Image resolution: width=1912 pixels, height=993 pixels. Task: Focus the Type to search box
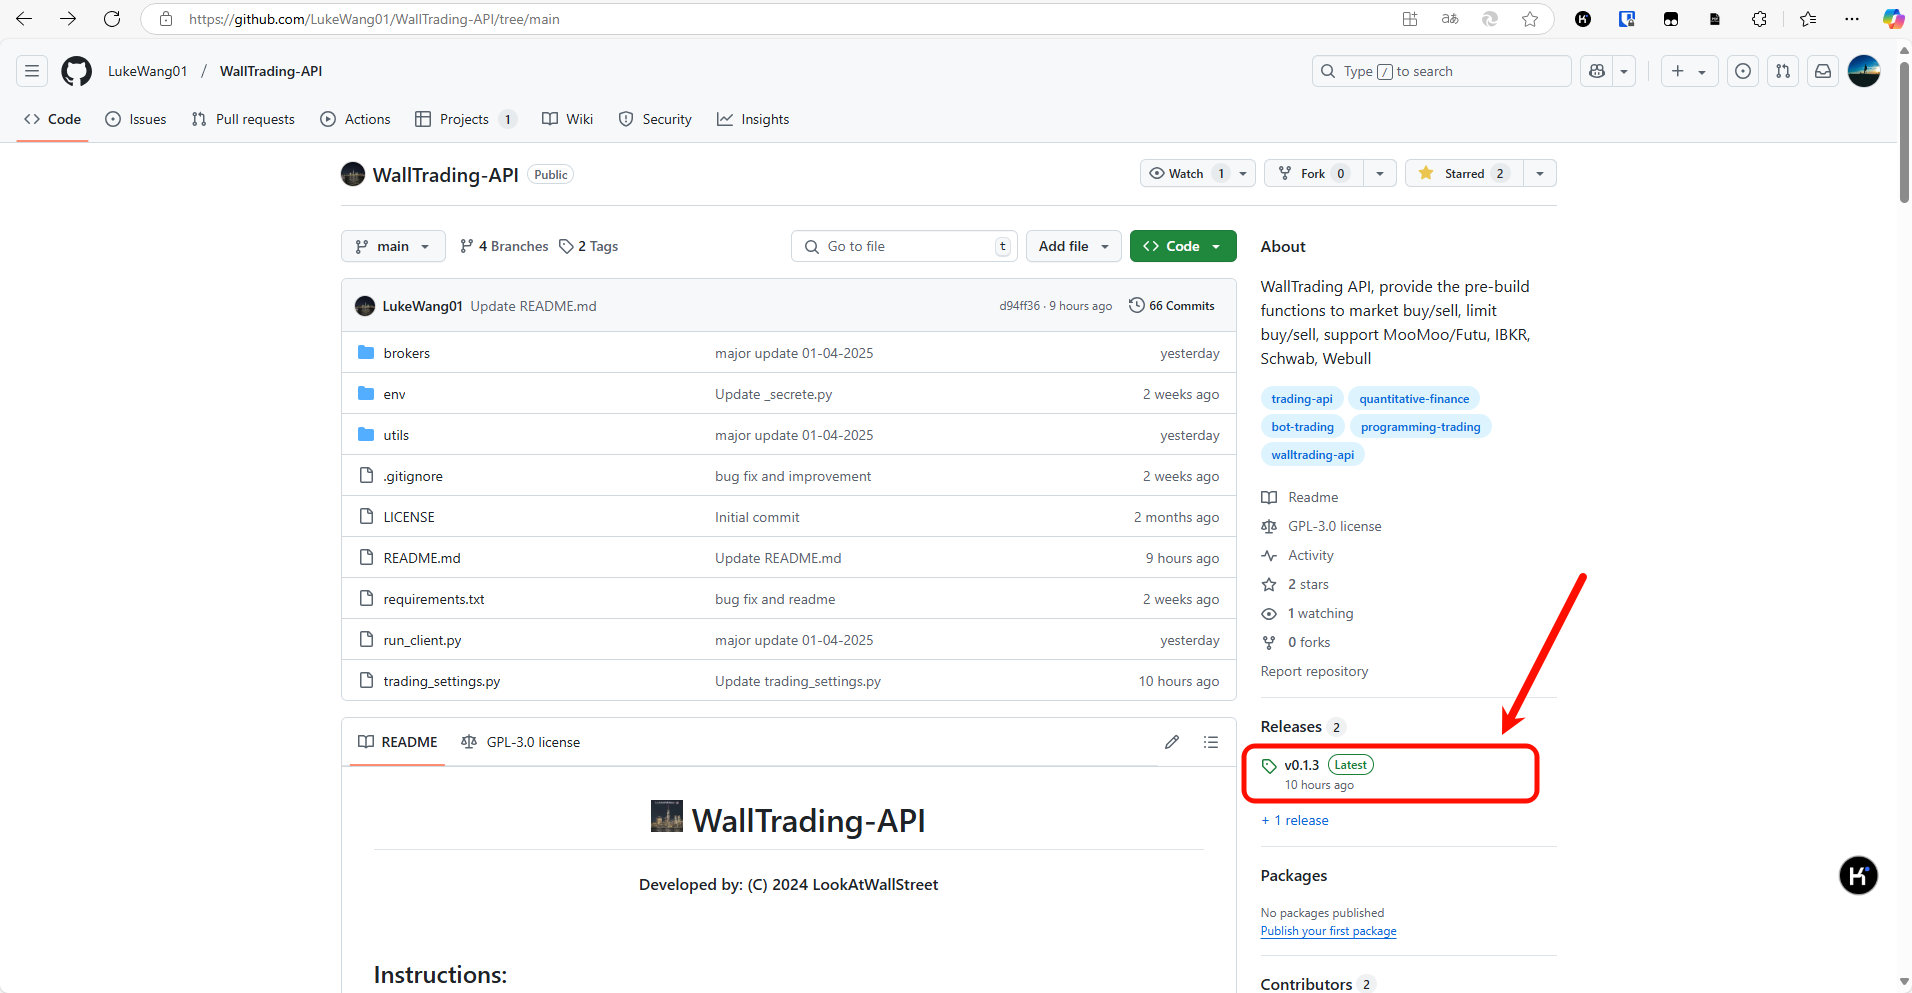tap(1441, 71)
